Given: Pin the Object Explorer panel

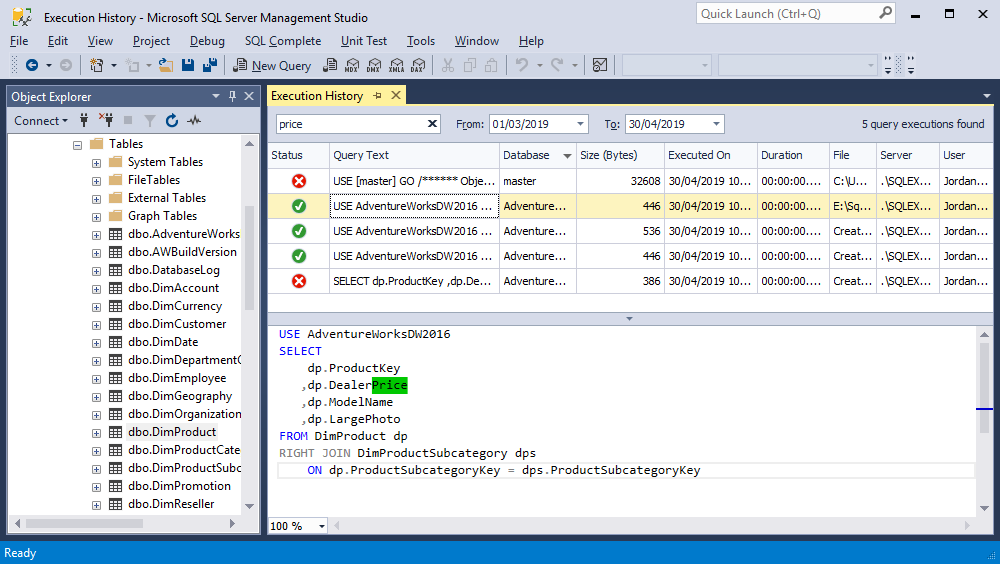Looking at the screenshot, I should 232,96.
